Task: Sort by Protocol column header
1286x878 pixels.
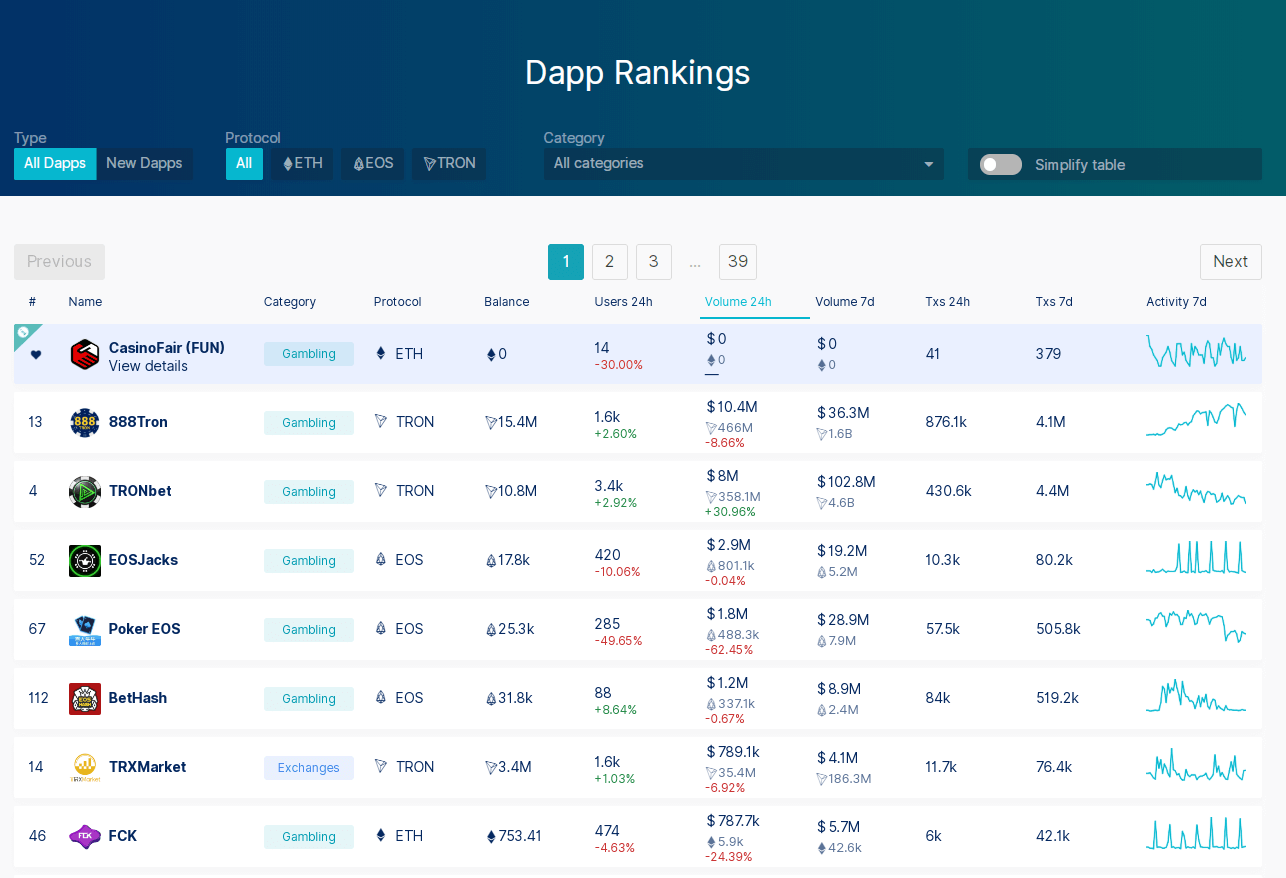Action: tap(398, 302)
